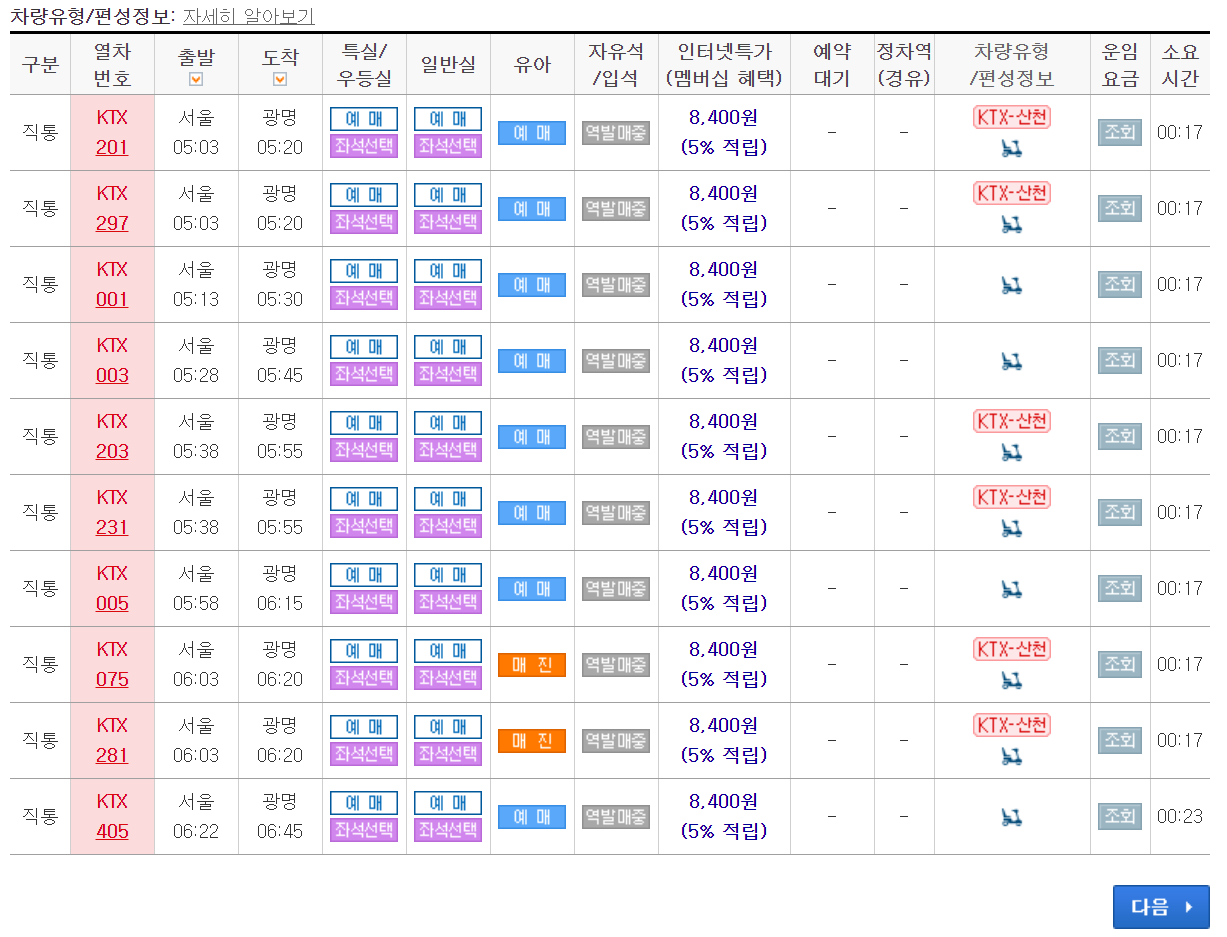Click the wheelchair icon in KTX 005 row
The width and height of the screenshot is (1227, 937).
pos(1012,589)
